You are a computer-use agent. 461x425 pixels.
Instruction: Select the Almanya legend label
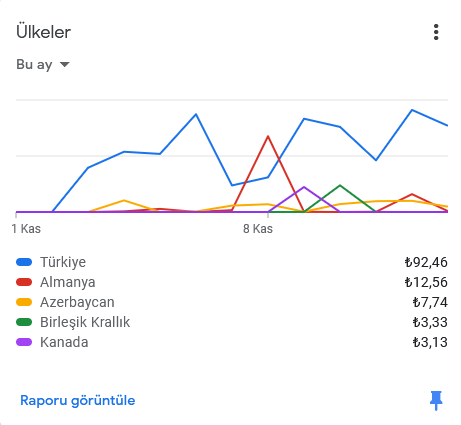pyautogui.click(x=68, y=282)
